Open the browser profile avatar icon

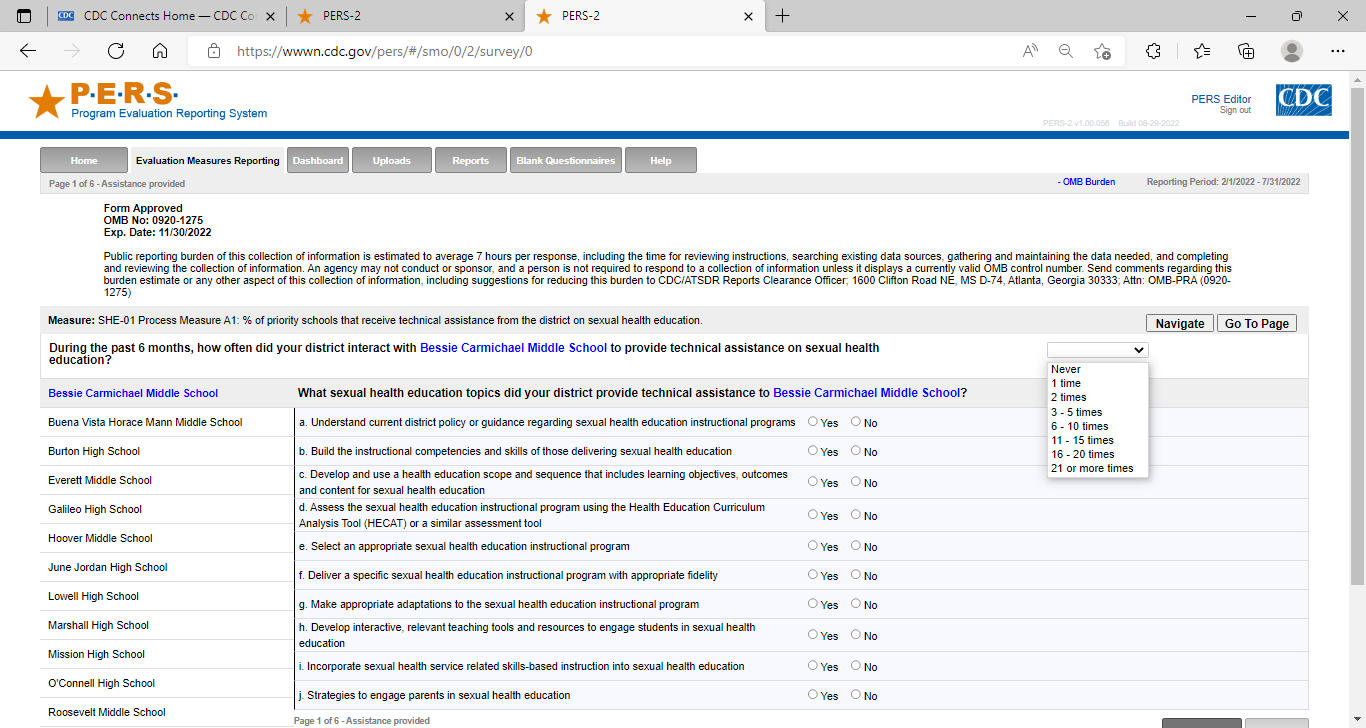pos(1292,51)
